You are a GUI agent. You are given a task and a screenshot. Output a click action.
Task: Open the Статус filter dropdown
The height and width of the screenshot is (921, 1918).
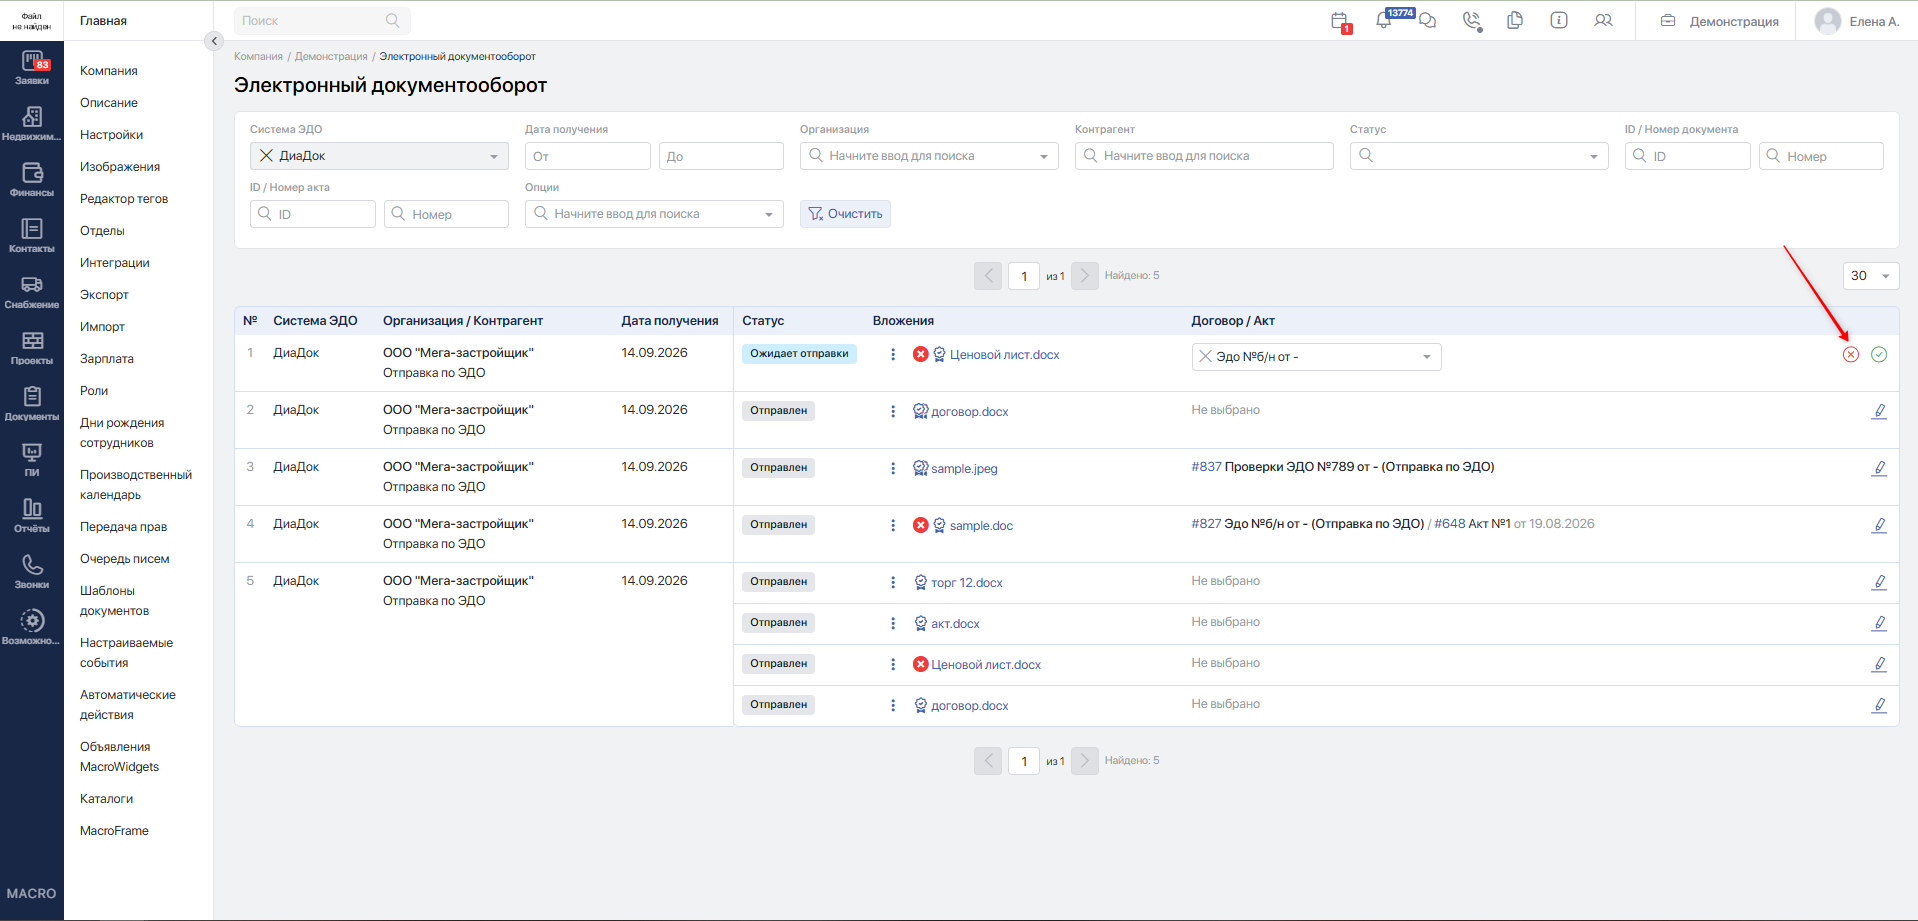(1479, 156)
